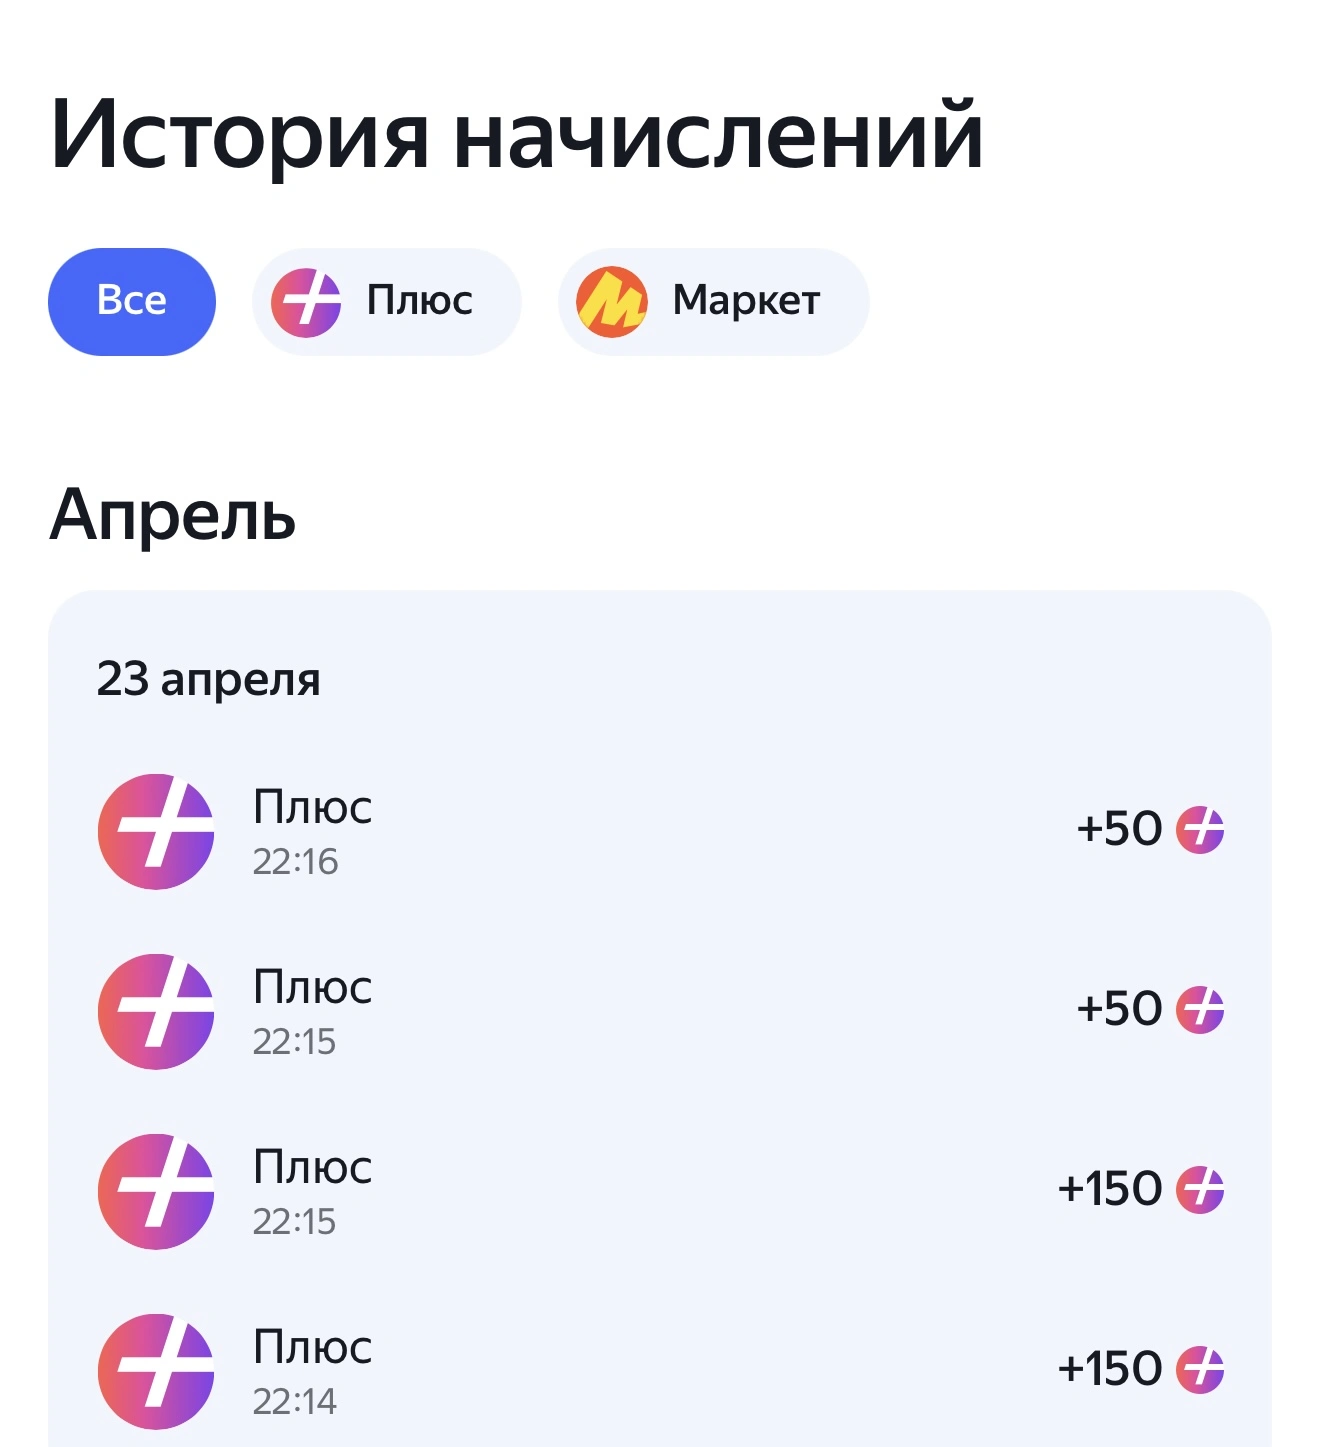This screenshot has height=1447, width=1320.
Task: Click the large Плюс icon of 22:16 entry
Action: (156, 831)
